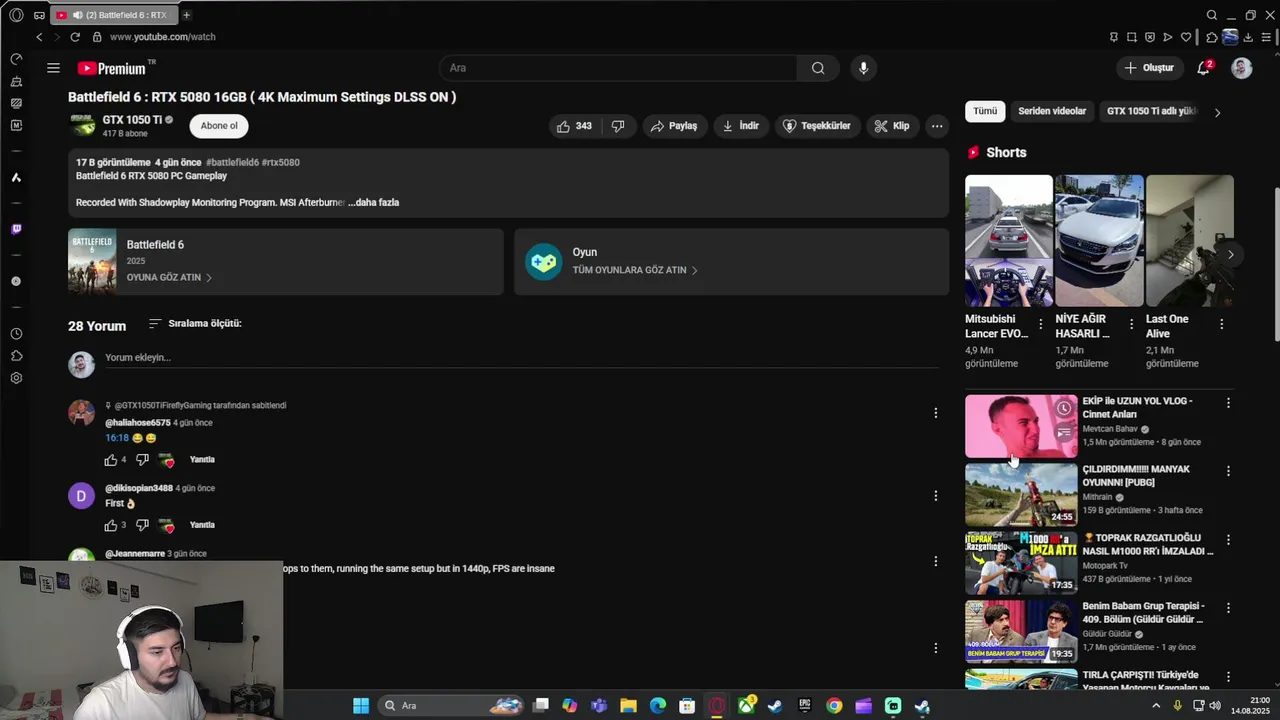Add page to bookmarks heart icon
This screenshot has width=1280, height=720.
(x=1186, y=37)
